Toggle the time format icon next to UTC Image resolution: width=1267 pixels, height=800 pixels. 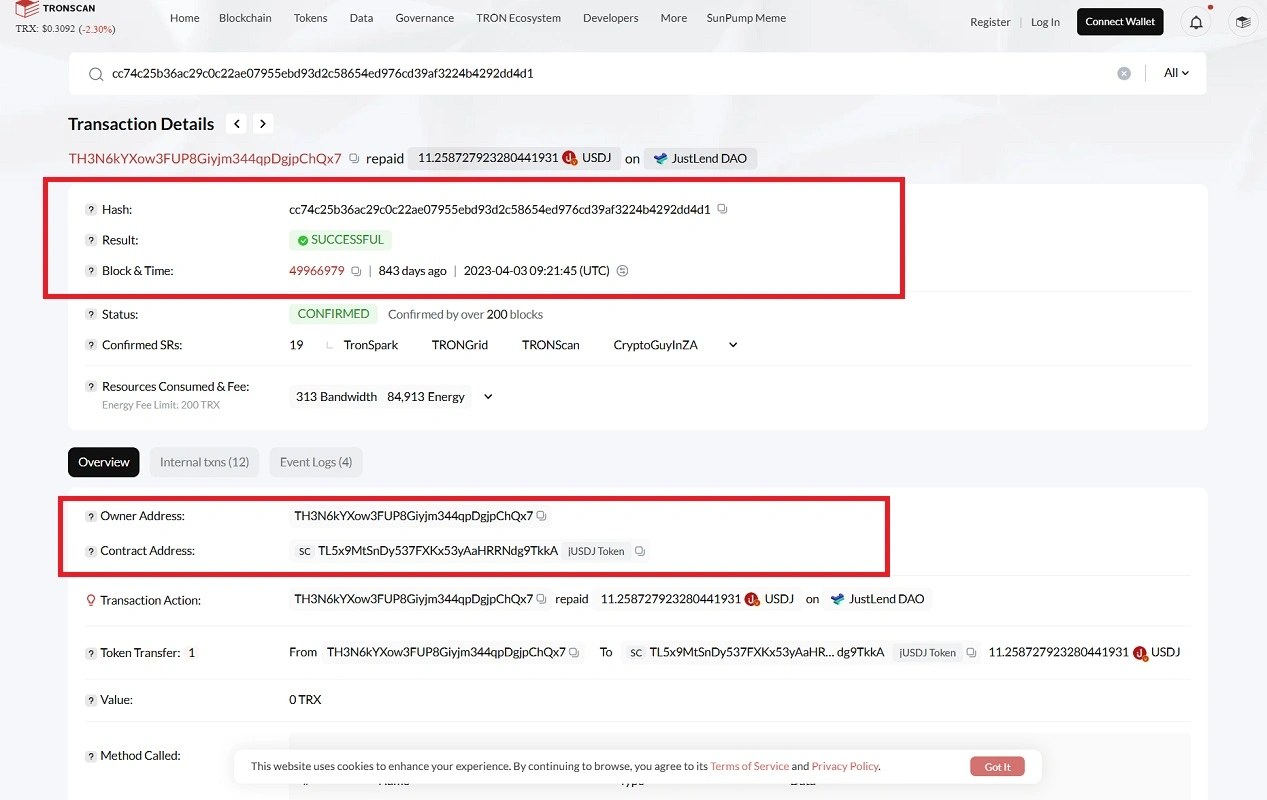[x=623, y=271]
